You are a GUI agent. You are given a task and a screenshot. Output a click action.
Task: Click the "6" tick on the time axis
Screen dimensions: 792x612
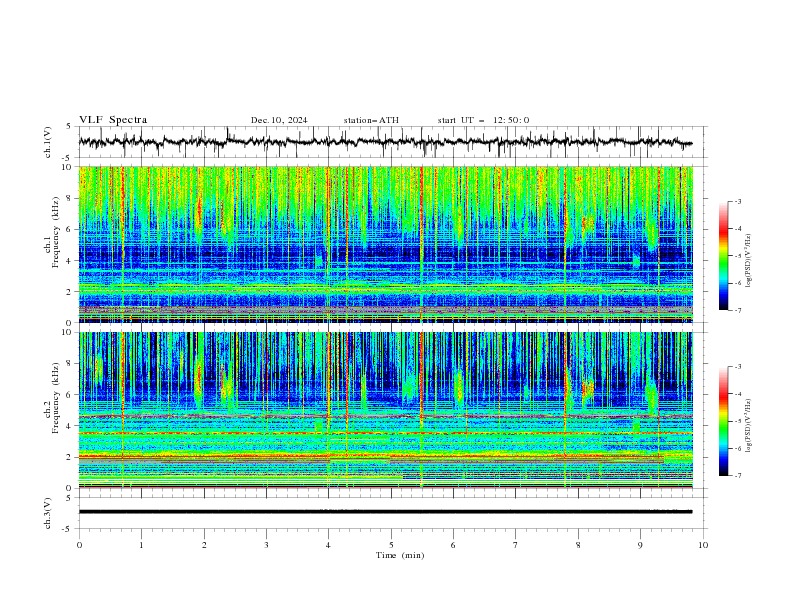453,545
